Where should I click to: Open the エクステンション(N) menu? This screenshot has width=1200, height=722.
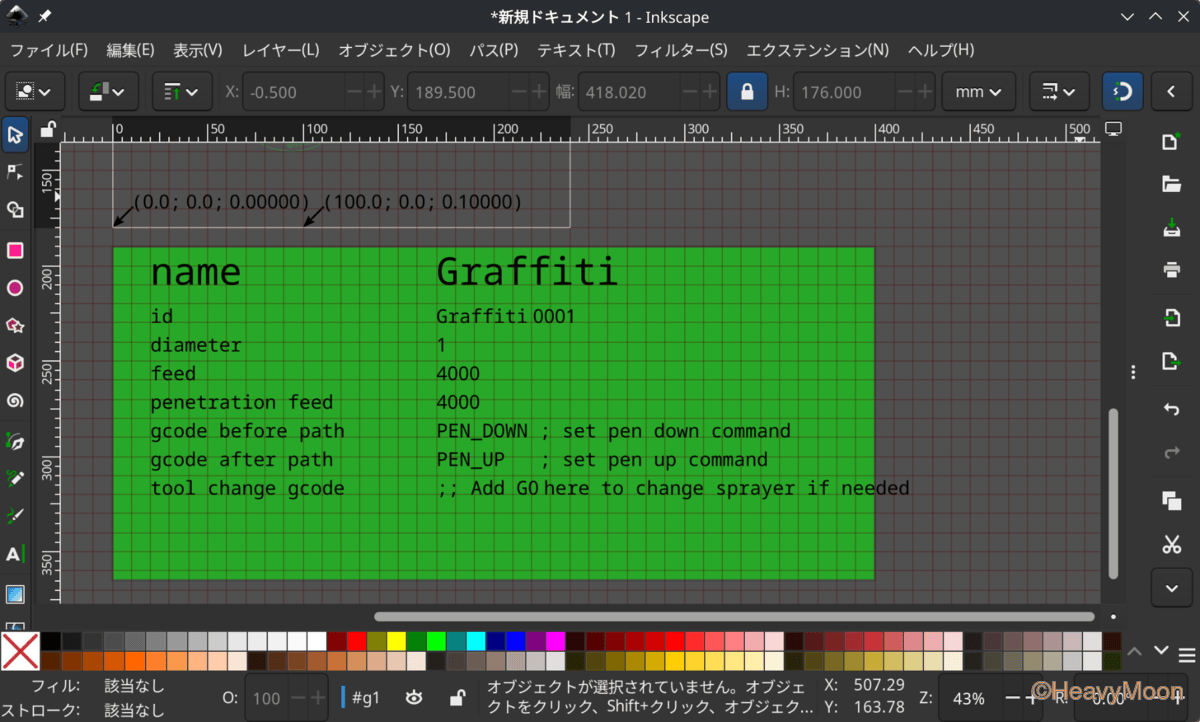(817, 50)
